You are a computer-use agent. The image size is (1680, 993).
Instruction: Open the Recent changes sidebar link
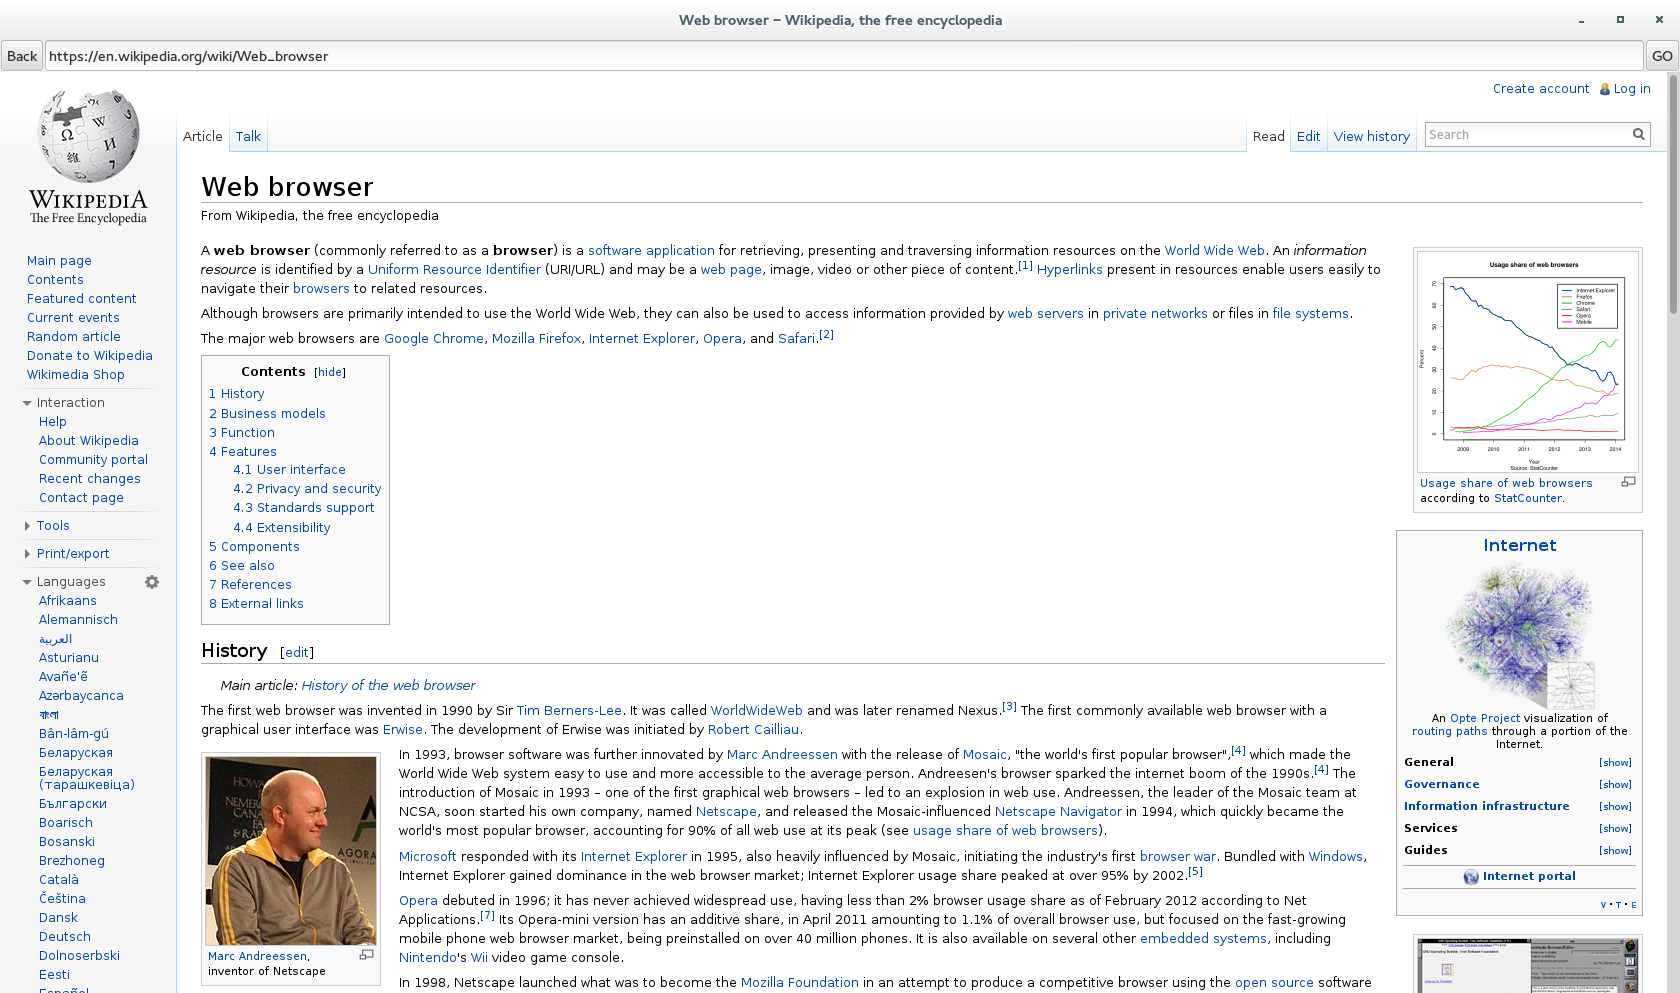[90, 479]
